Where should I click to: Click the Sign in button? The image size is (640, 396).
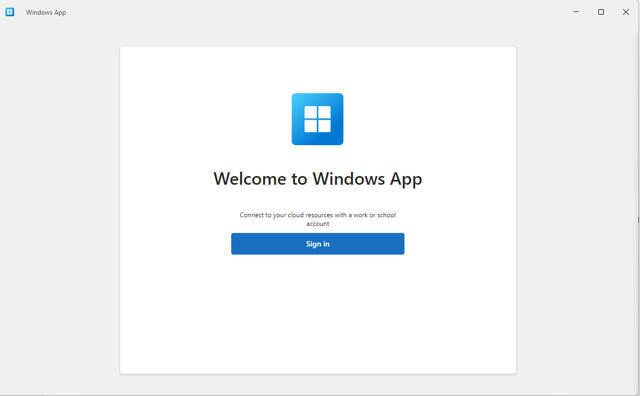click(318, 244)
